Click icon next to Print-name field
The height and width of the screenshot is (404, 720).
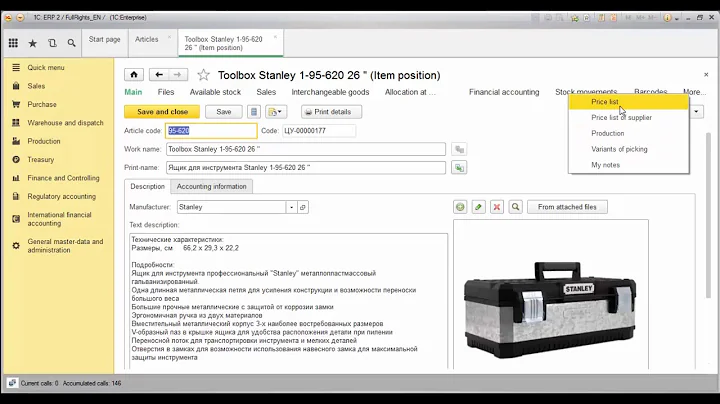[459, 168]
